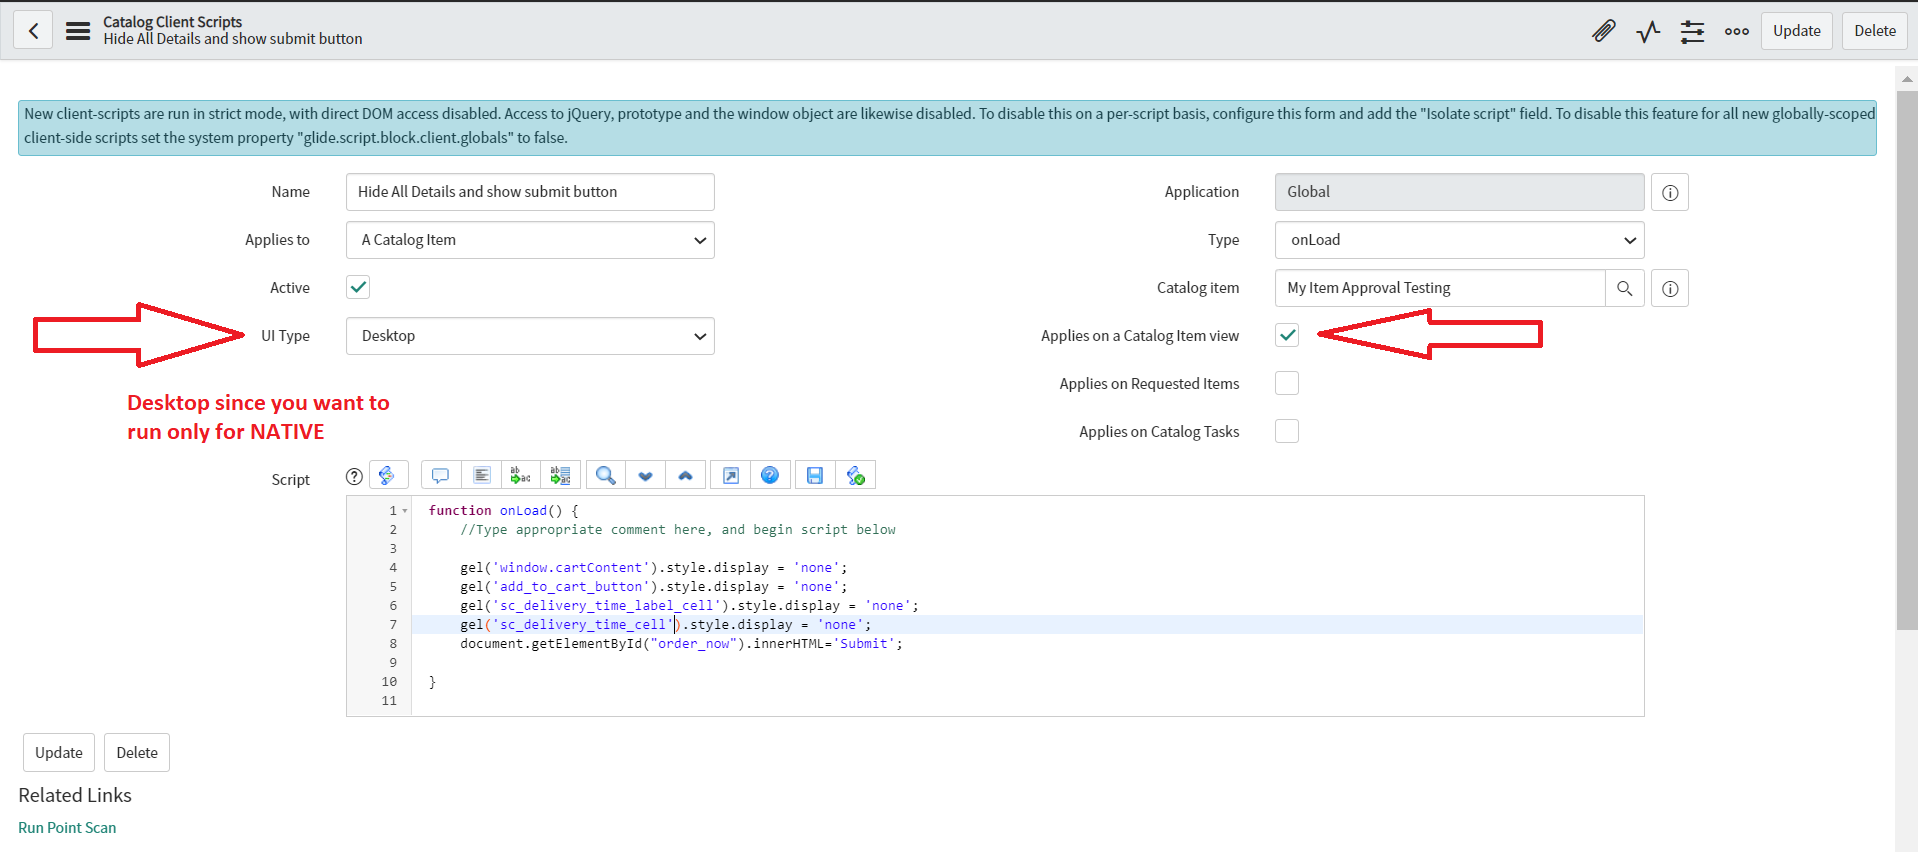Viewport: 1918px width, 852px height.
Task: Click the comment on script line 2
Action: pyautogui.click(x=678, y=530)
